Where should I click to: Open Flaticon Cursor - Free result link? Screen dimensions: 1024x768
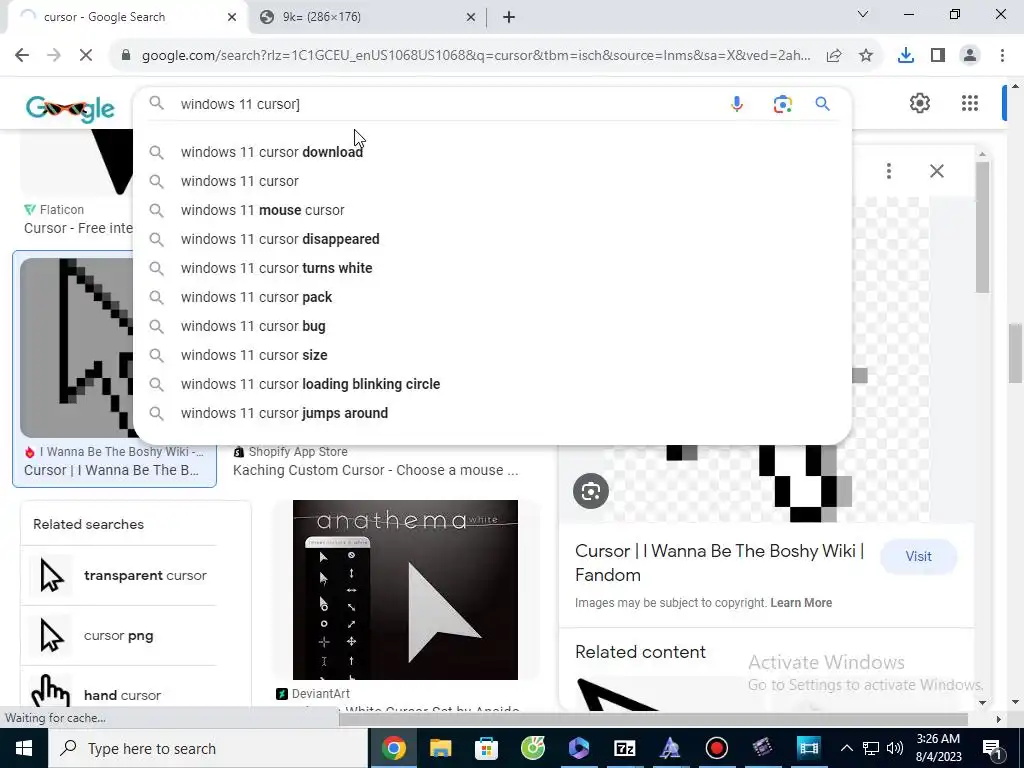pos(78,228)
